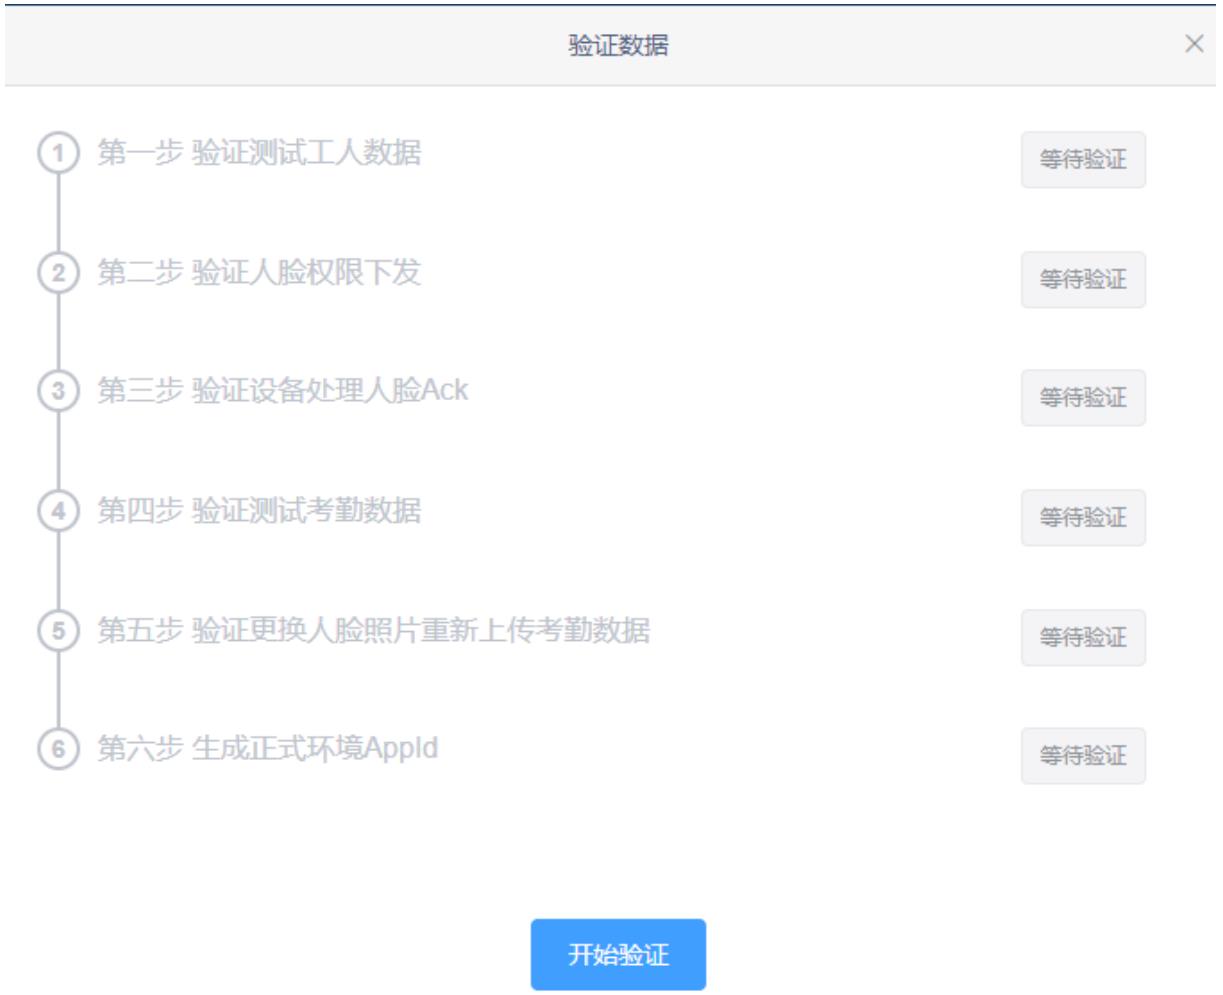Screen dimensions: 1223x995
Task: Click 等待验证 button for 验证测试工人数据
Action: click(x=1082, y=160)
